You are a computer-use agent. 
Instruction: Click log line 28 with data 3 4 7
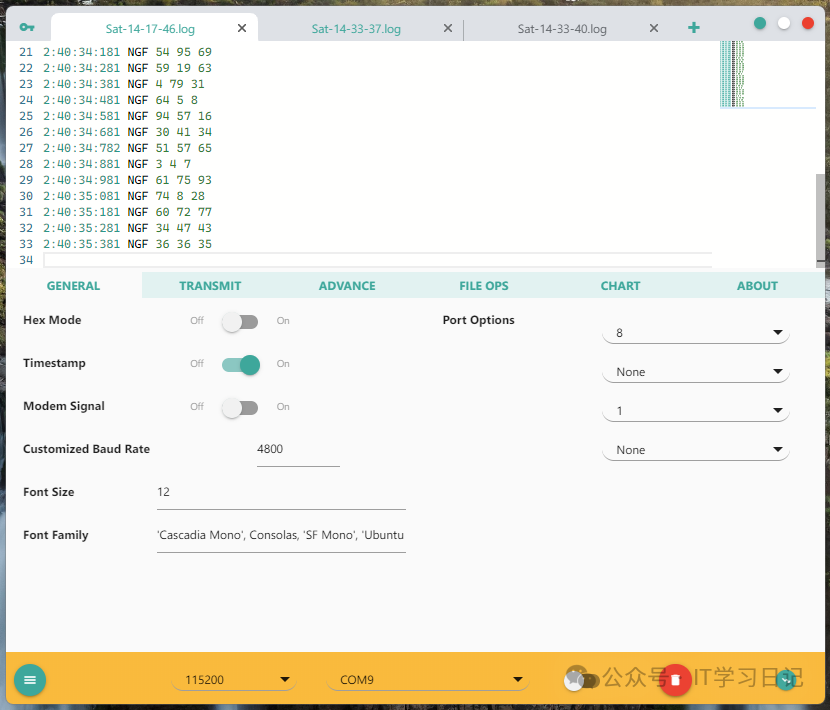coord(116,164)
